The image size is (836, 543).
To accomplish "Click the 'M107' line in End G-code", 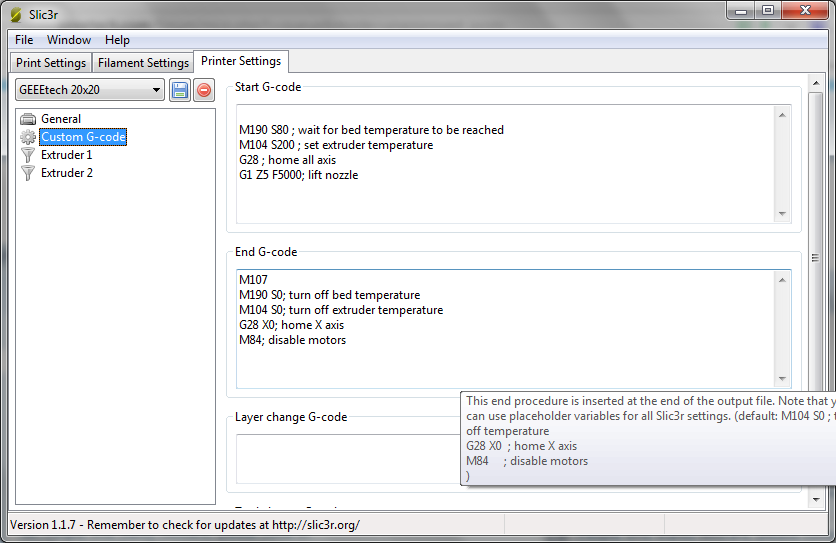I will point(253,280).
